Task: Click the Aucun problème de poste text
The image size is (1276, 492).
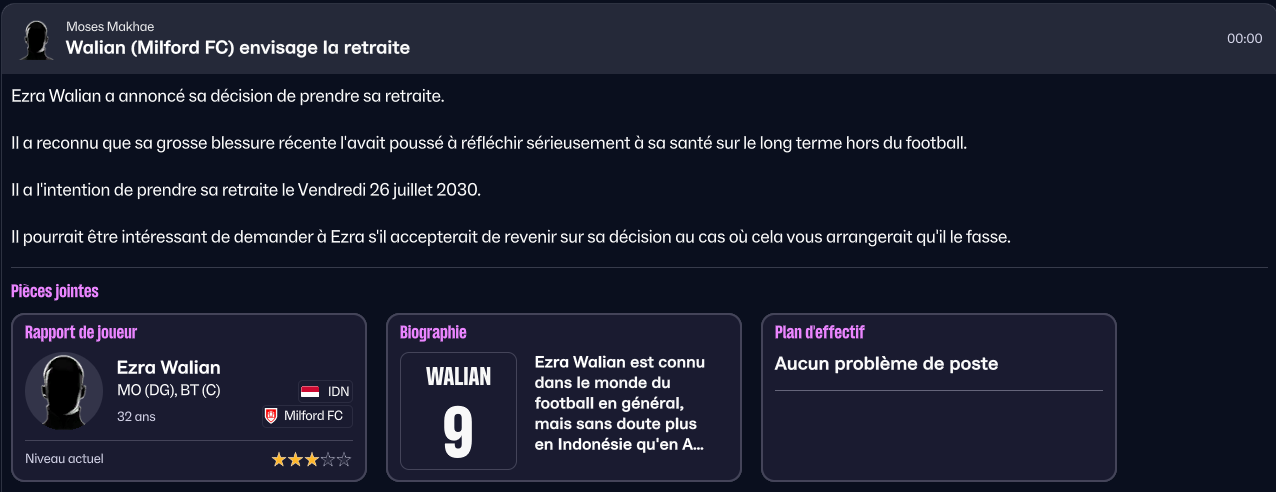Action: 886,364
